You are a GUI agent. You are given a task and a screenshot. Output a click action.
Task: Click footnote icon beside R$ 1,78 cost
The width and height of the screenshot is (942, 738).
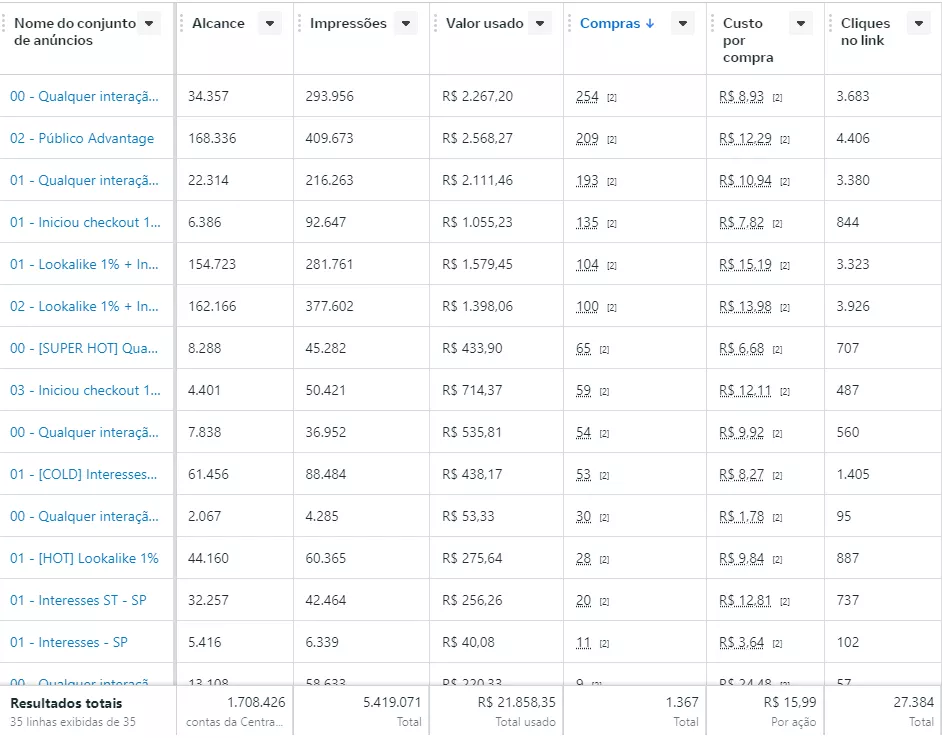pos(777,518)
